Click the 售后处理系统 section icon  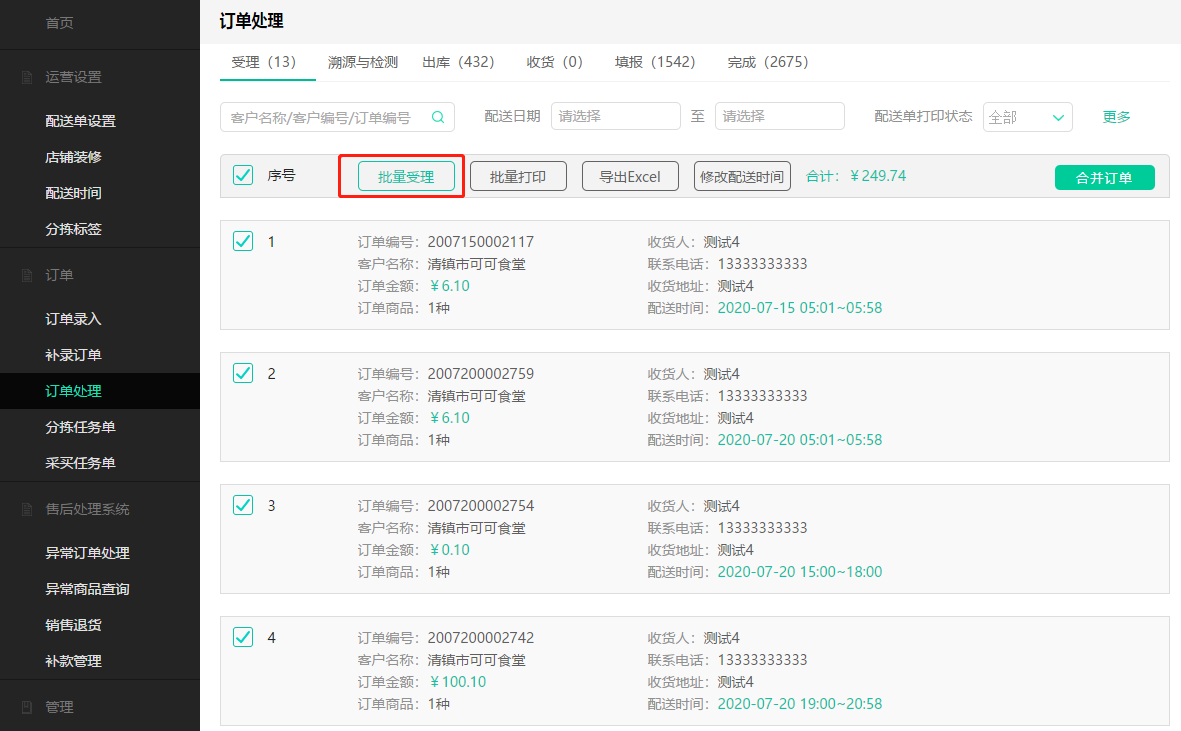(27, 509)
